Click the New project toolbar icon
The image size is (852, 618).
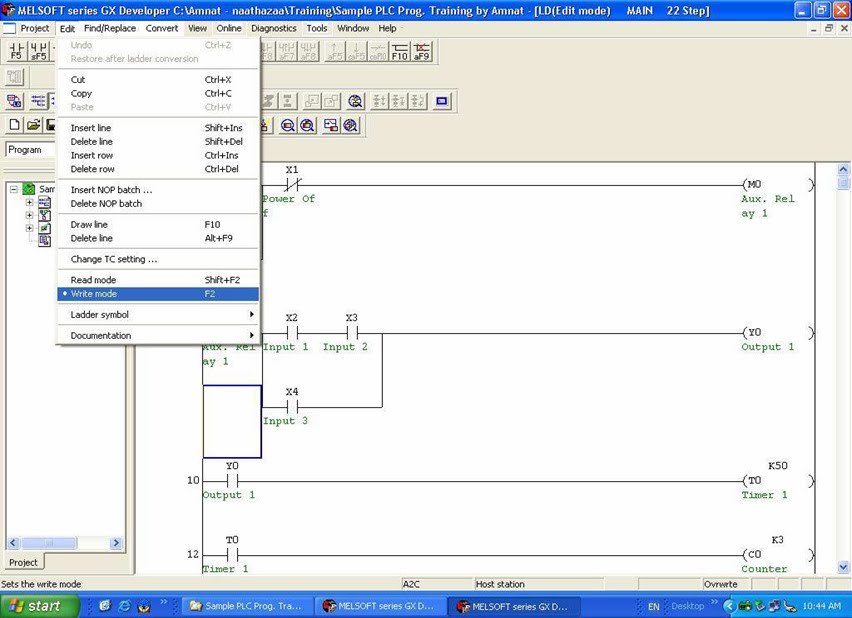click(15, 125)
